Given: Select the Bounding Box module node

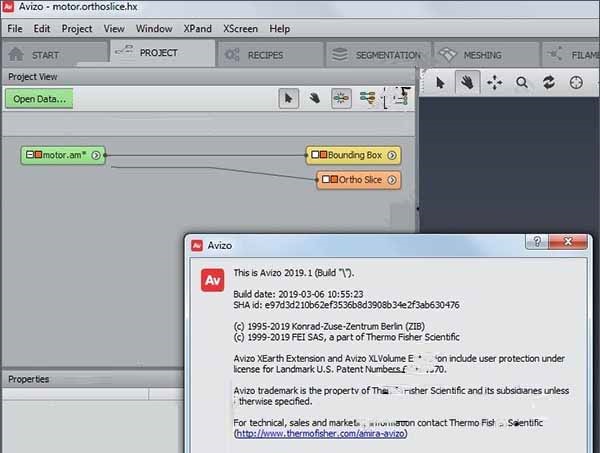Looking at the screenshot, I should [354, 155].
